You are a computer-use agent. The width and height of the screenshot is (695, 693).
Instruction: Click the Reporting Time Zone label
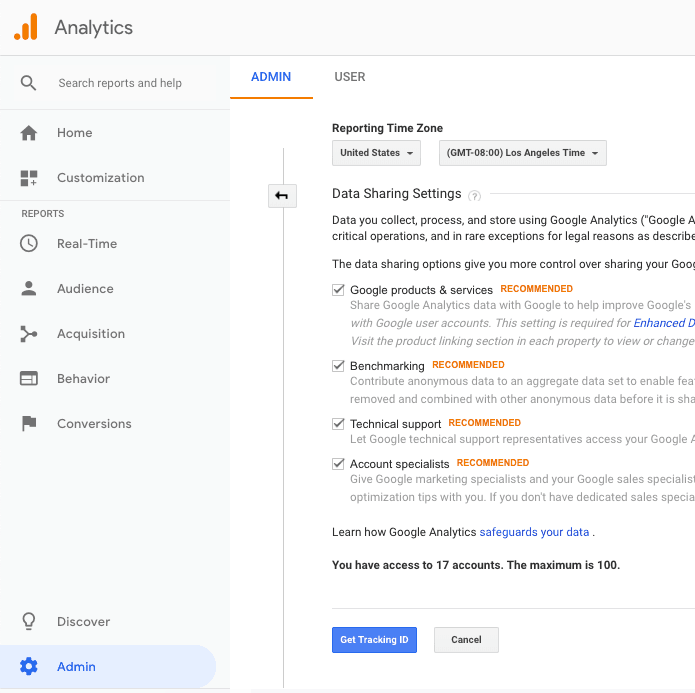click(x=387, y=128)
